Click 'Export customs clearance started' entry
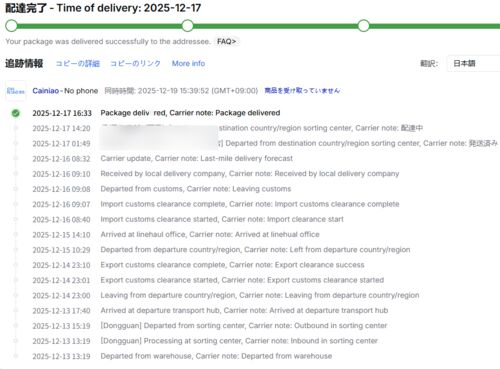Viewport: 500px width, 369px height. (x=242, y=280)
